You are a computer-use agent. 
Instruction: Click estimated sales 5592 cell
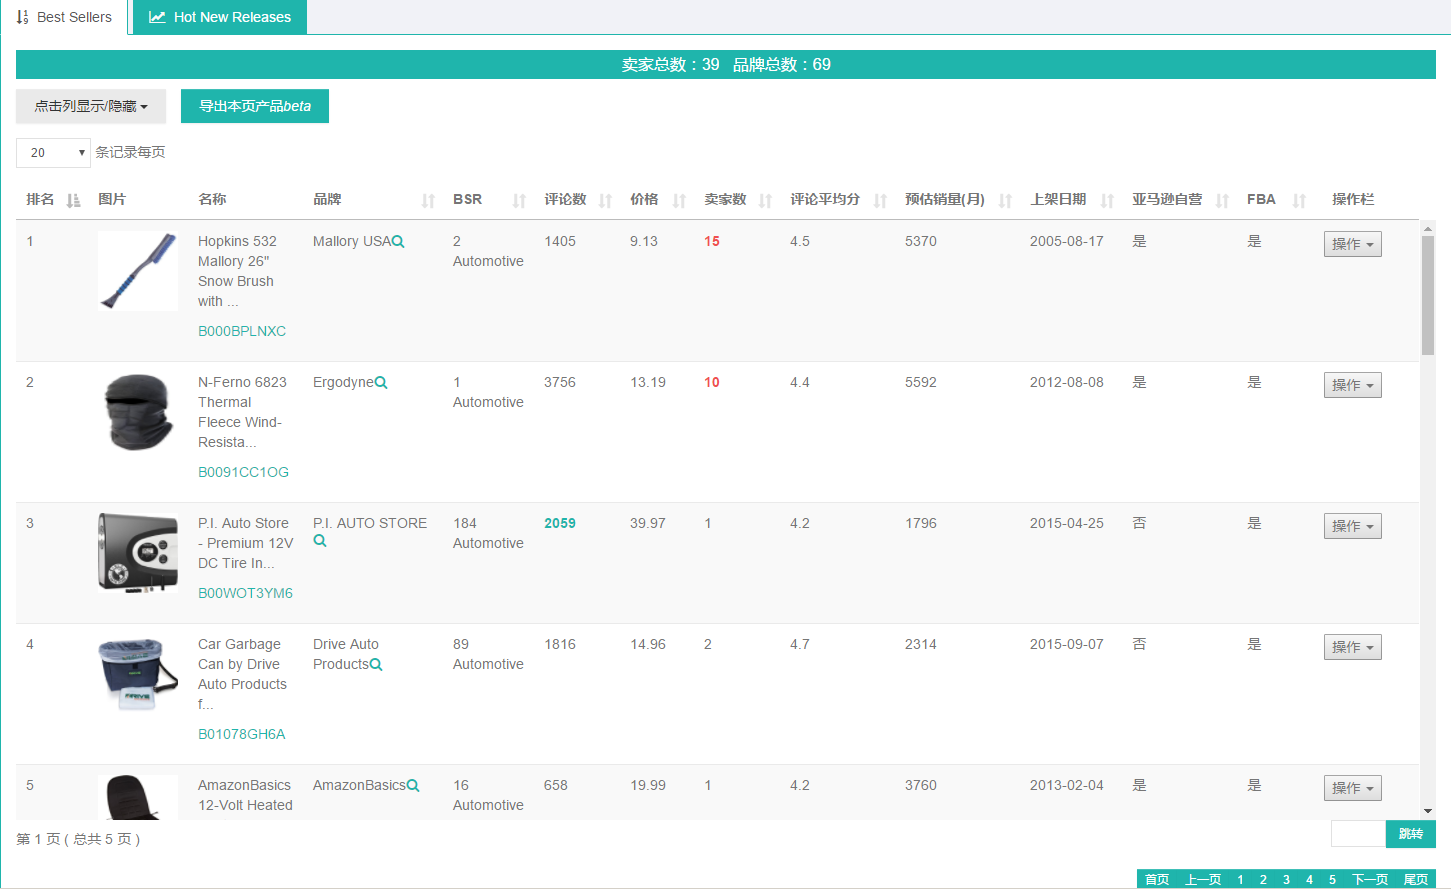click(x=921, y=382)
